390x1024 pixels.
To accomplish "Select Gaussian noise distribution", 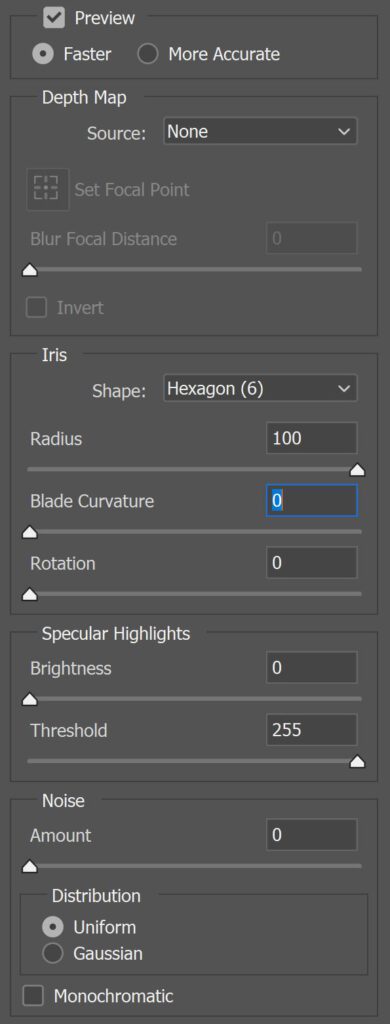I will (x=53, y=954).
